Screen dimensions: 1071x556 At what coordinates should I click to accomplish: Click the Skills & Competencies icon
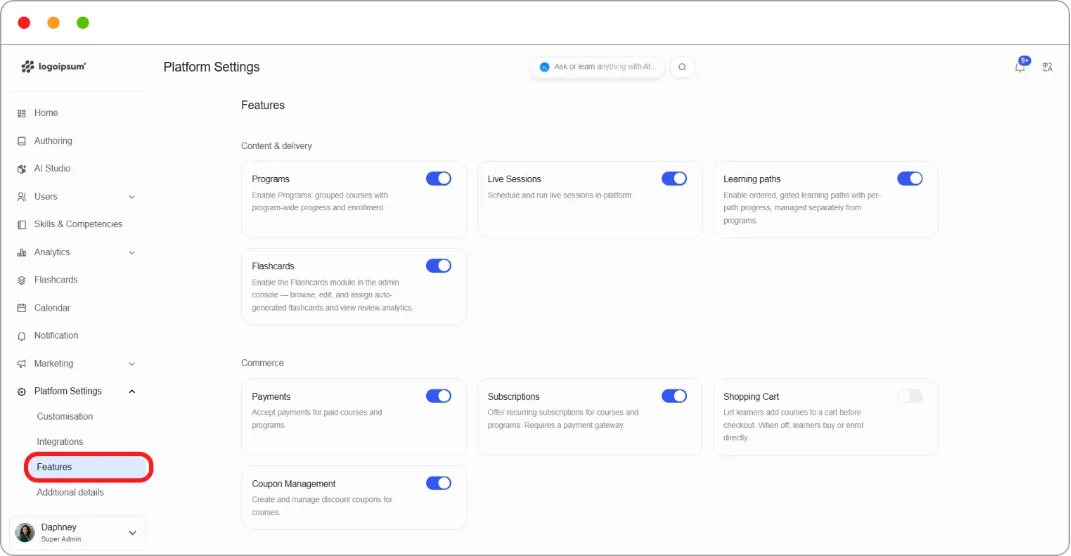click(22, 225)
